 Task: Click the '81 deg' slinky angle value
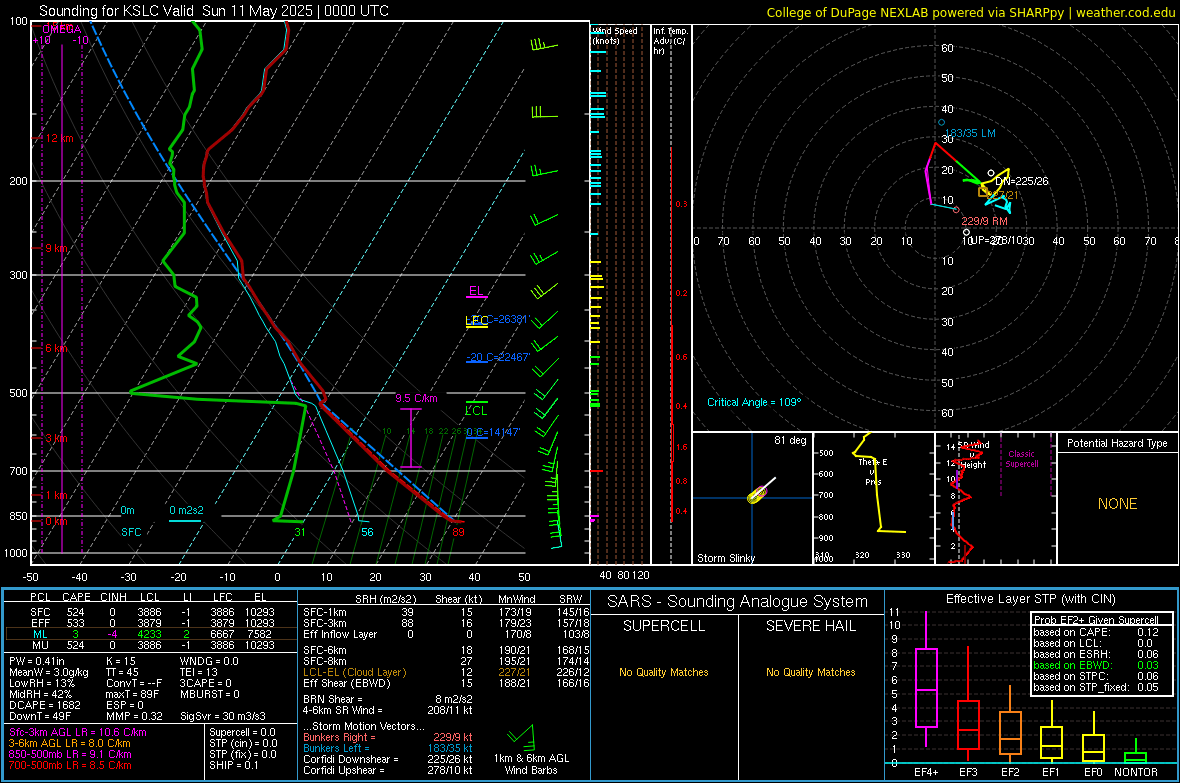tap(790, 440)
